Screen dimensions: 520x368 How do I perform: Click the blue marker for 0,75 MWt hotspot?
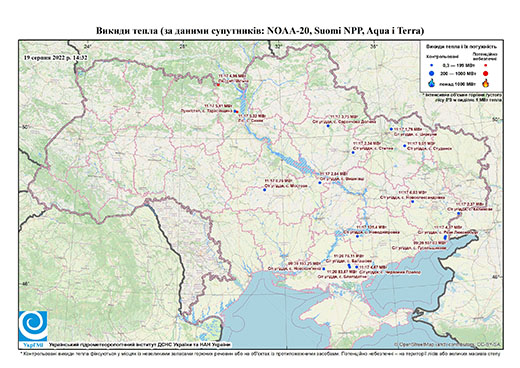(x=265, y=190)
